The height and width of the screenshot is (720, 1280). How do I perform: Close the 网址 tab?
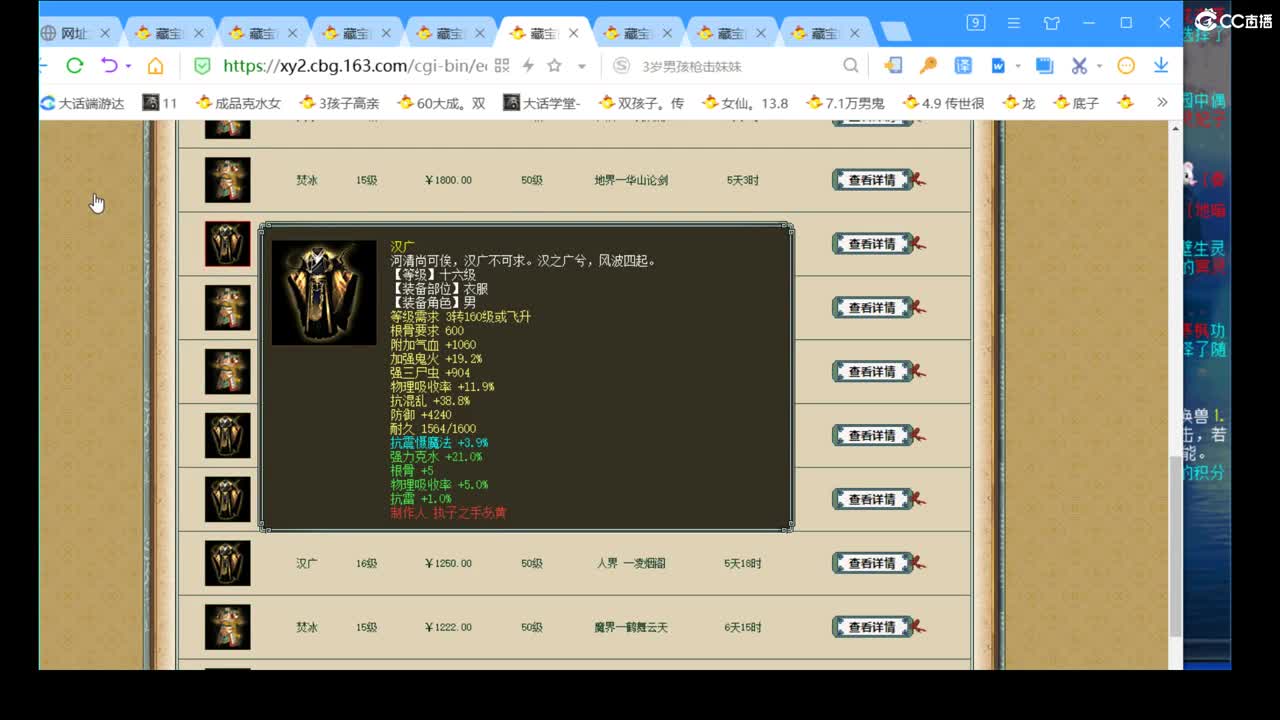click(x=105, y=33)
